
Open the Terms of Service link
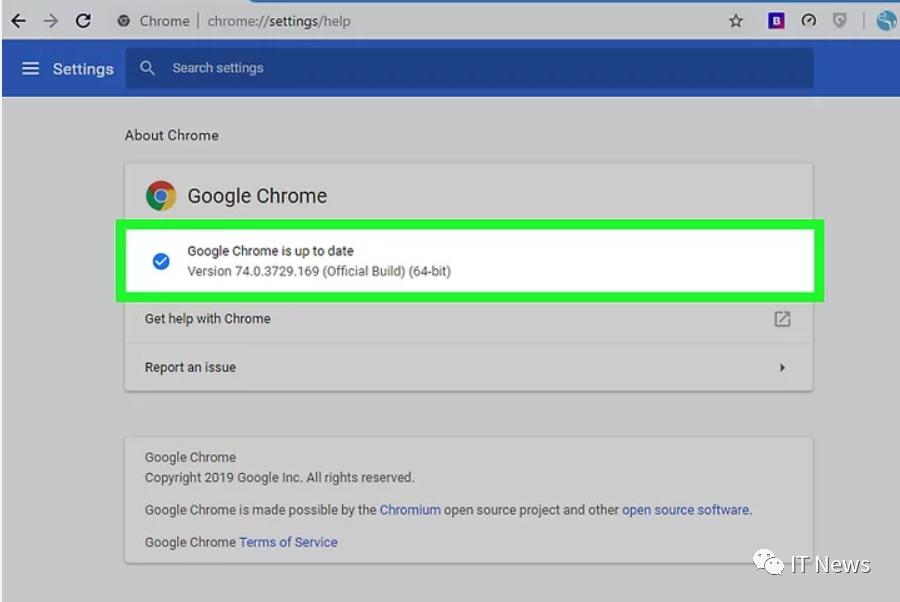coord(288,542)
